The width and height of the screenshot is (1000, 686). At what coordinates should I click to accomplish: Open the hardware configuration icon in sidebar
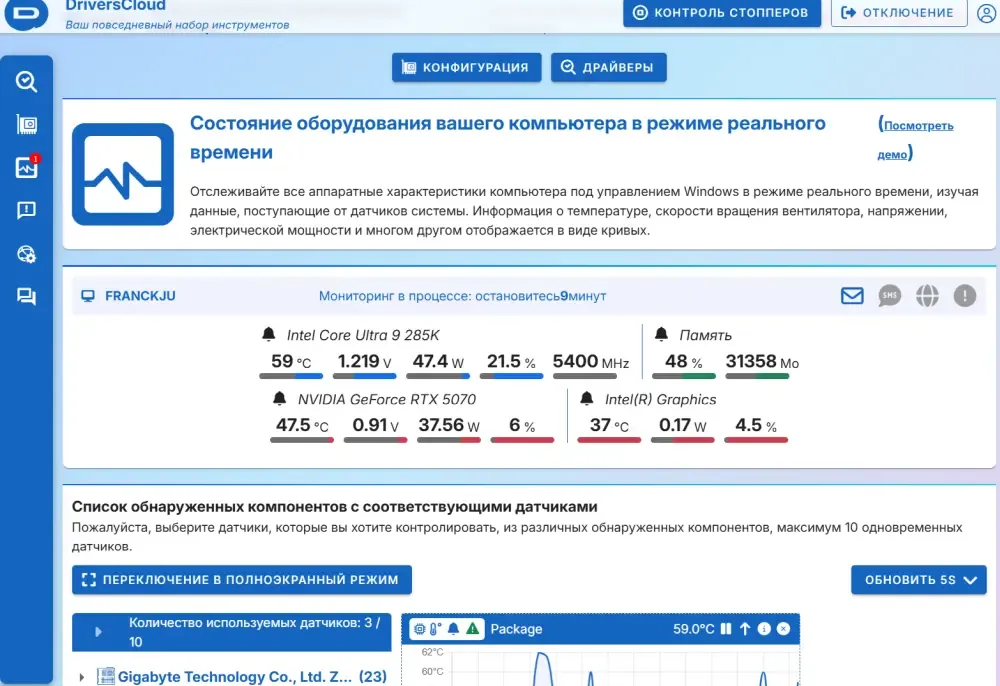coord(26,124)
